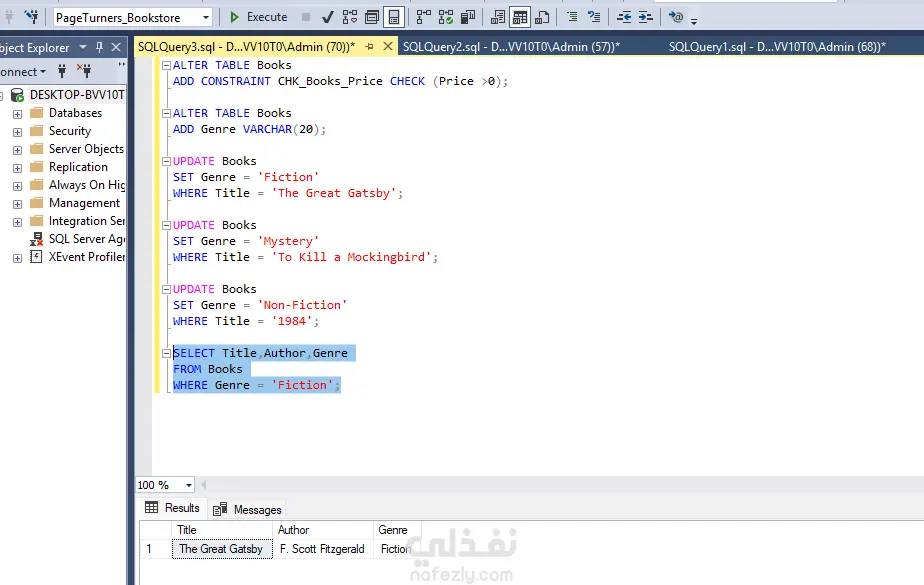924x585 pixels.
Task: Select 'F. Scott Fitzgerald' result cell
Action: [x=322, y=549]
